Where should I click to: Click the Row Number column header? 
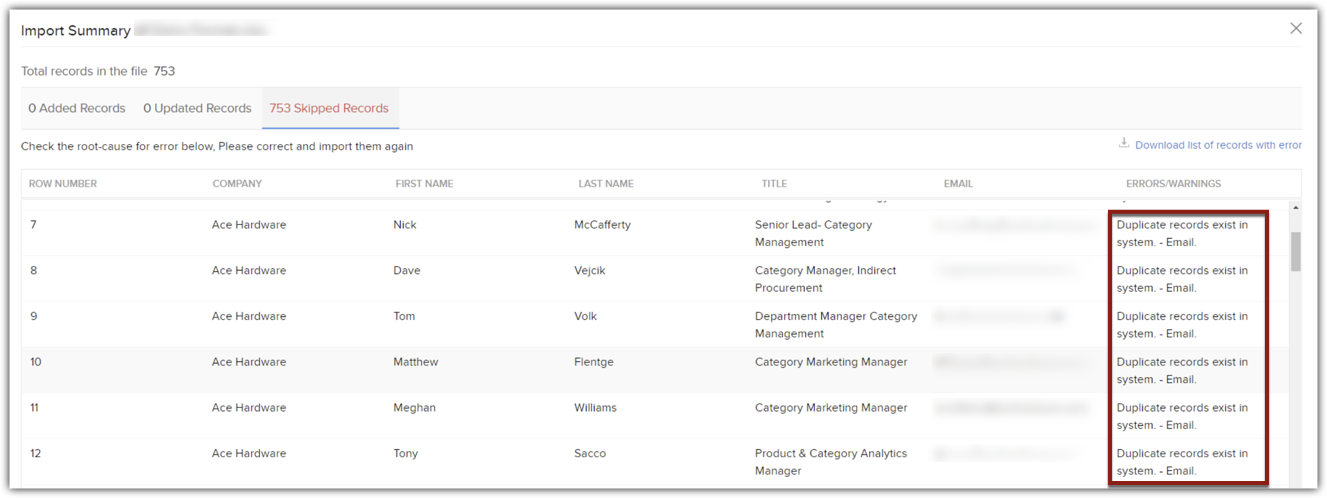(x=63, y=184)
